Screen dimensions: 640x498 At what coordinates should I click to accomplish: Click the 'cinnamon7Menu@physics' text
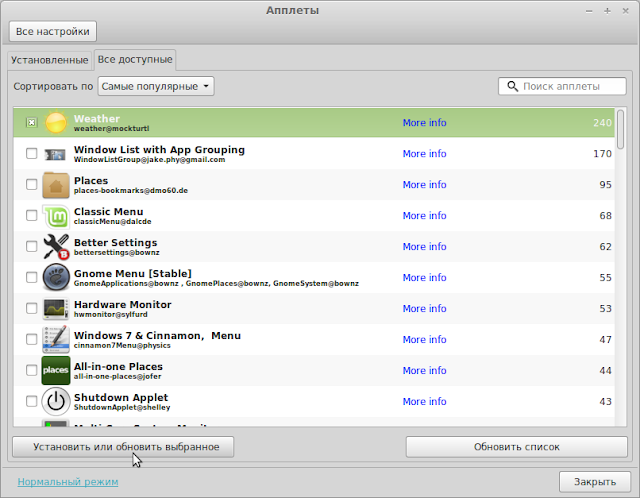coord(122,346)
